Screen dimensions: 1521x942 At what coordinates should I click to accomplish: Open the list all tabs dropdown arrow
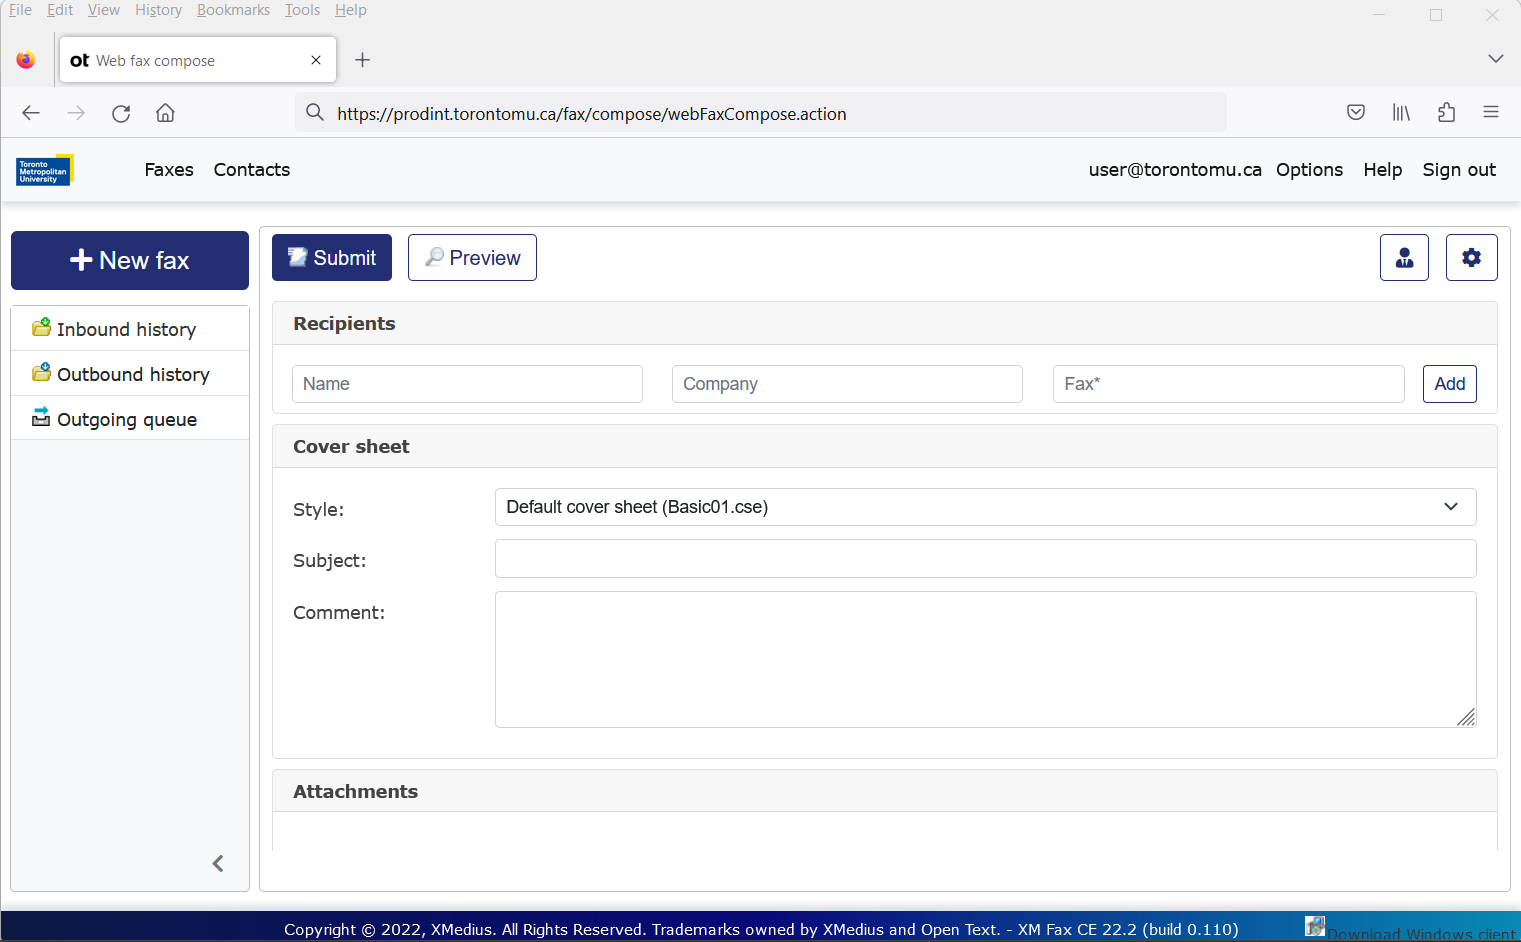click(1495, 59)
